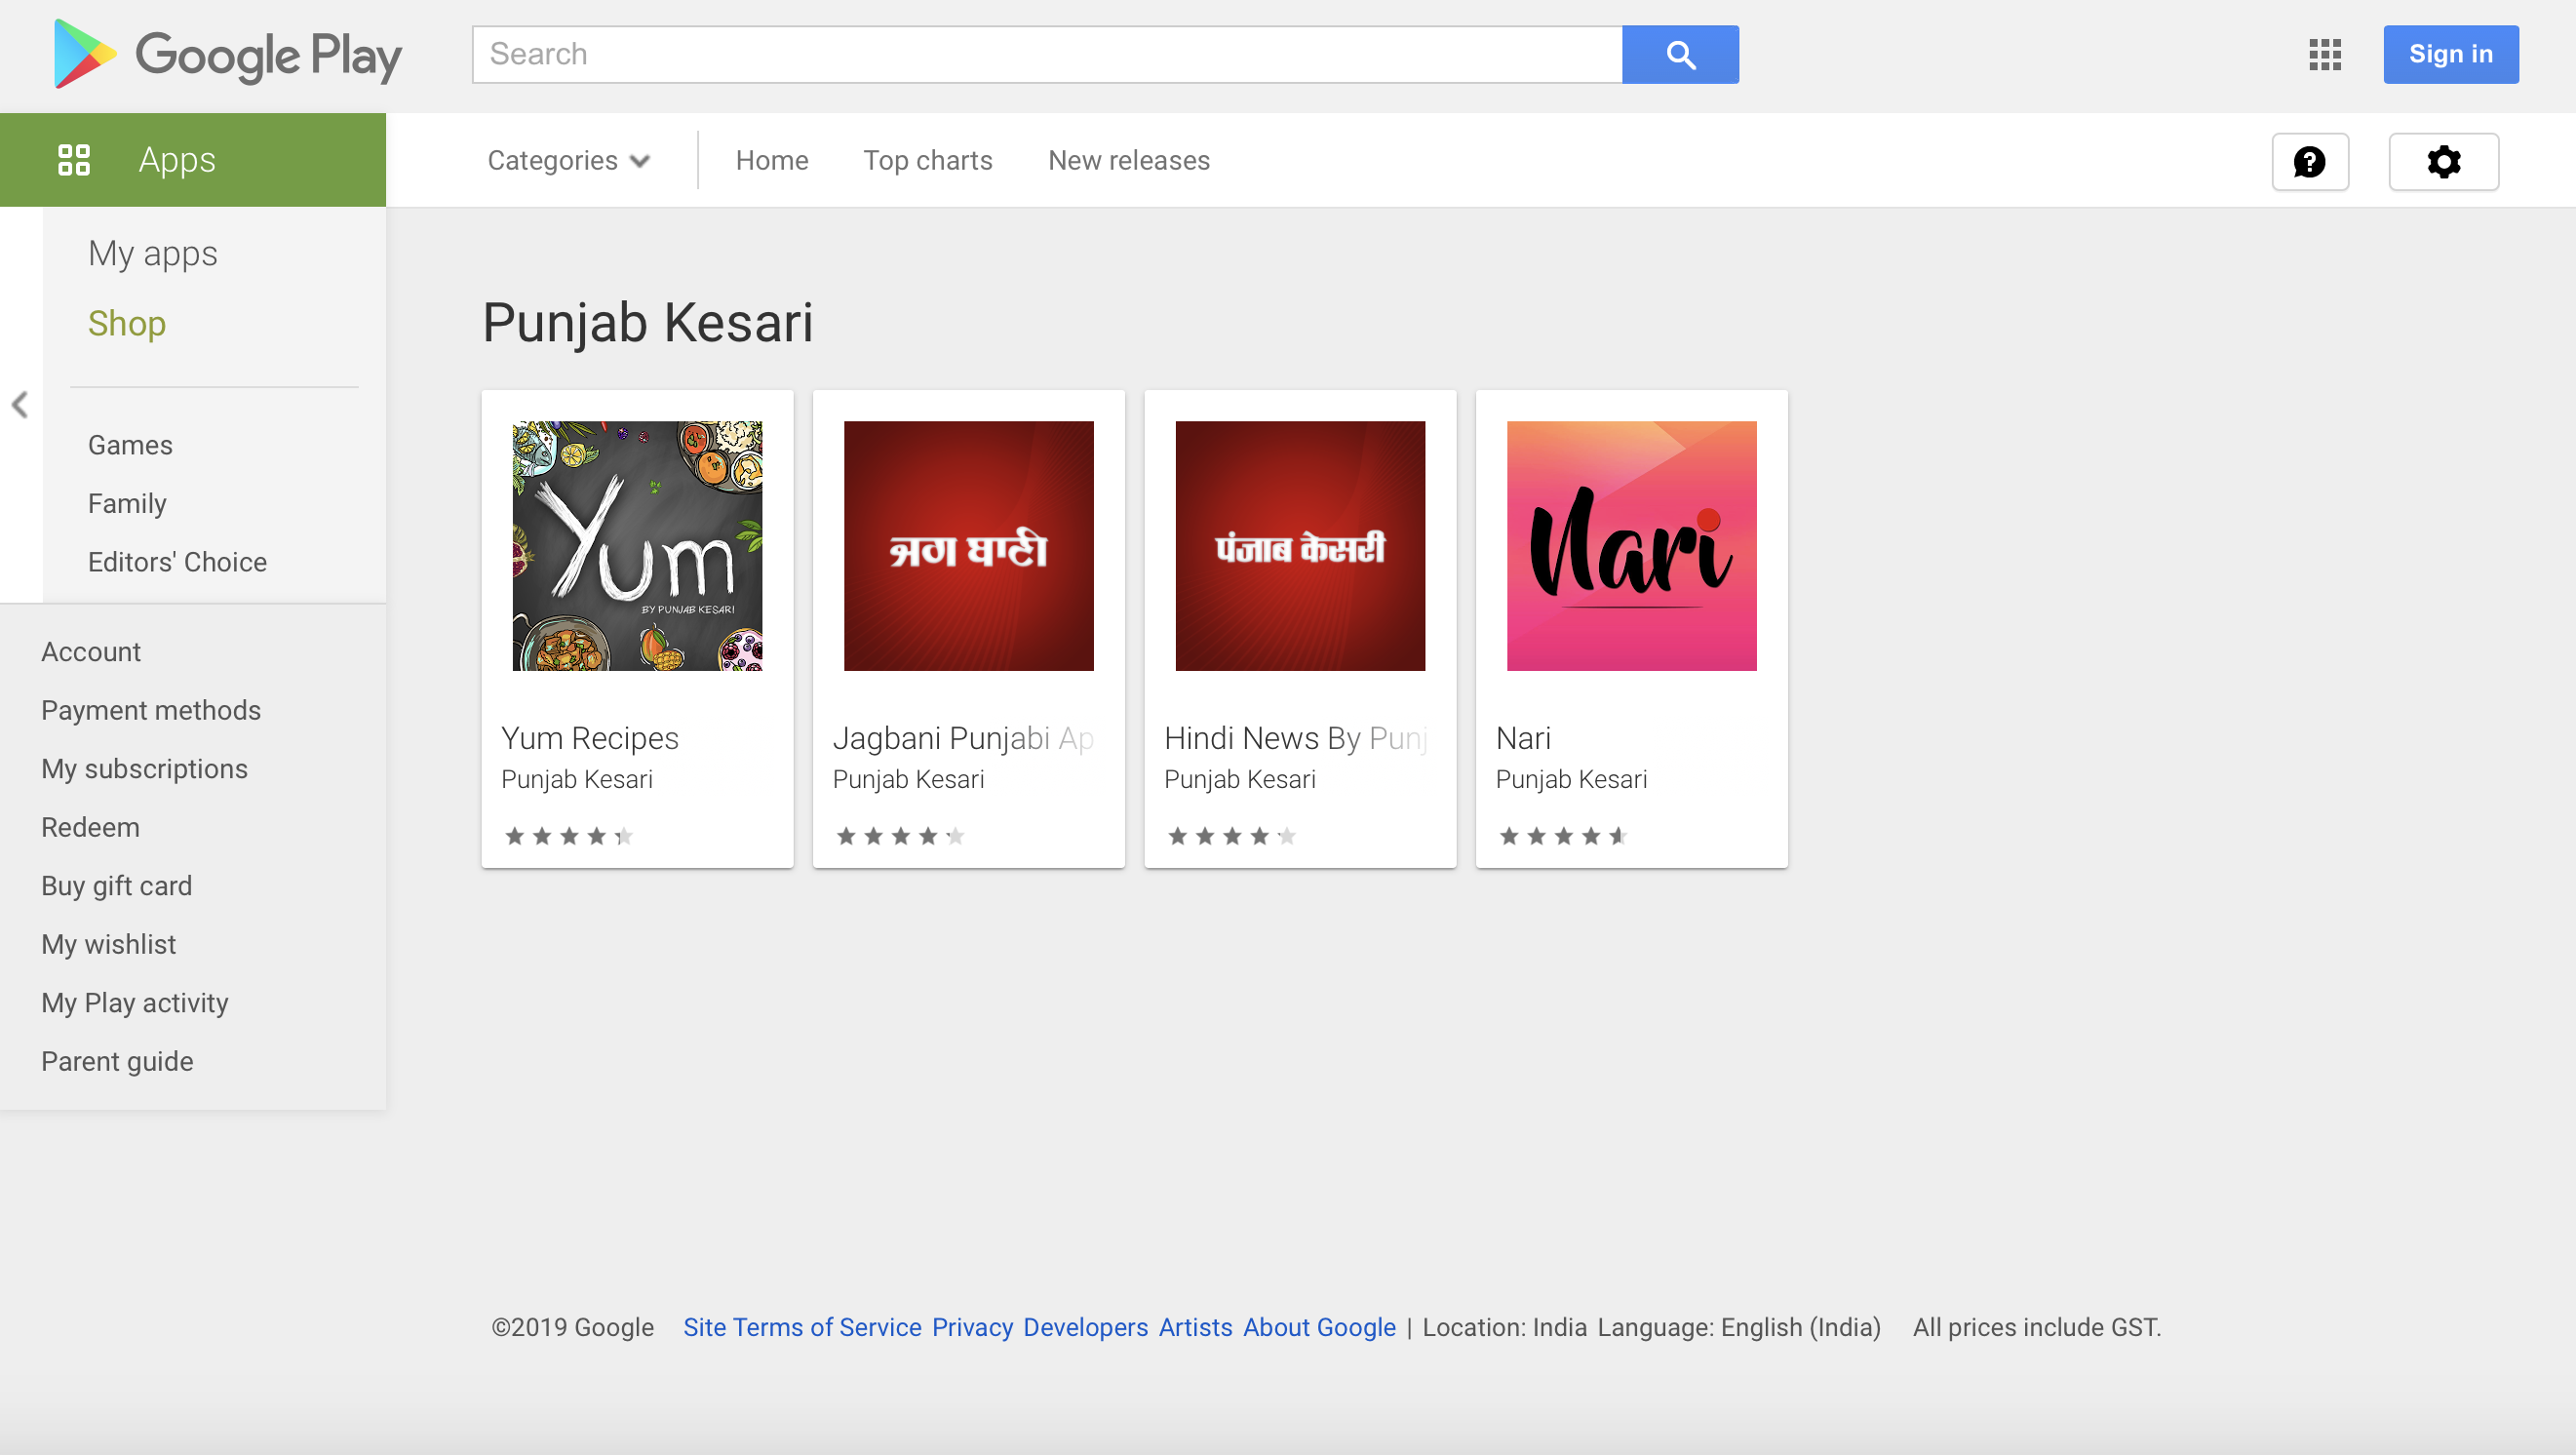Click Language: English (India) footer text
Screen dimensions: 2576x1455
pyautogui.click(x=1739, y=1327)
